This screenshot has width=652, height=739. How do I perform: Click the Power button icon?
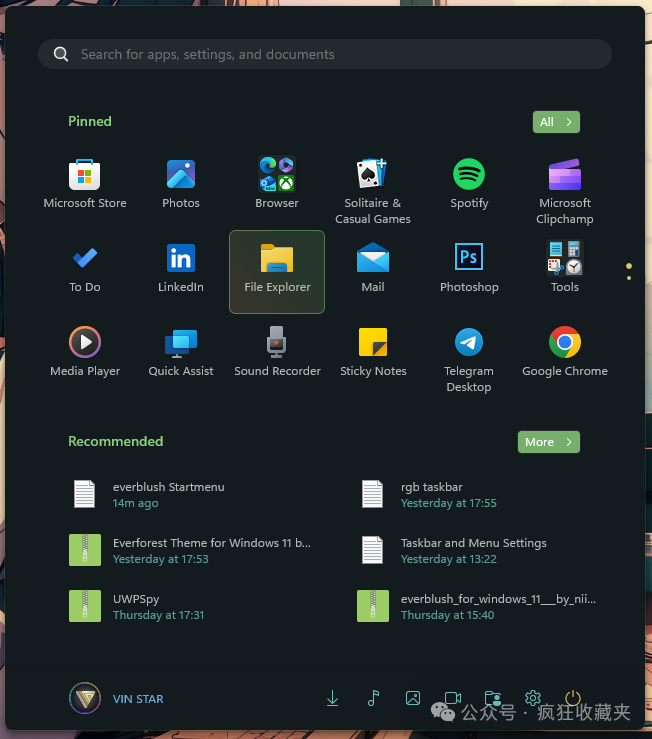[x=573, y=698]
